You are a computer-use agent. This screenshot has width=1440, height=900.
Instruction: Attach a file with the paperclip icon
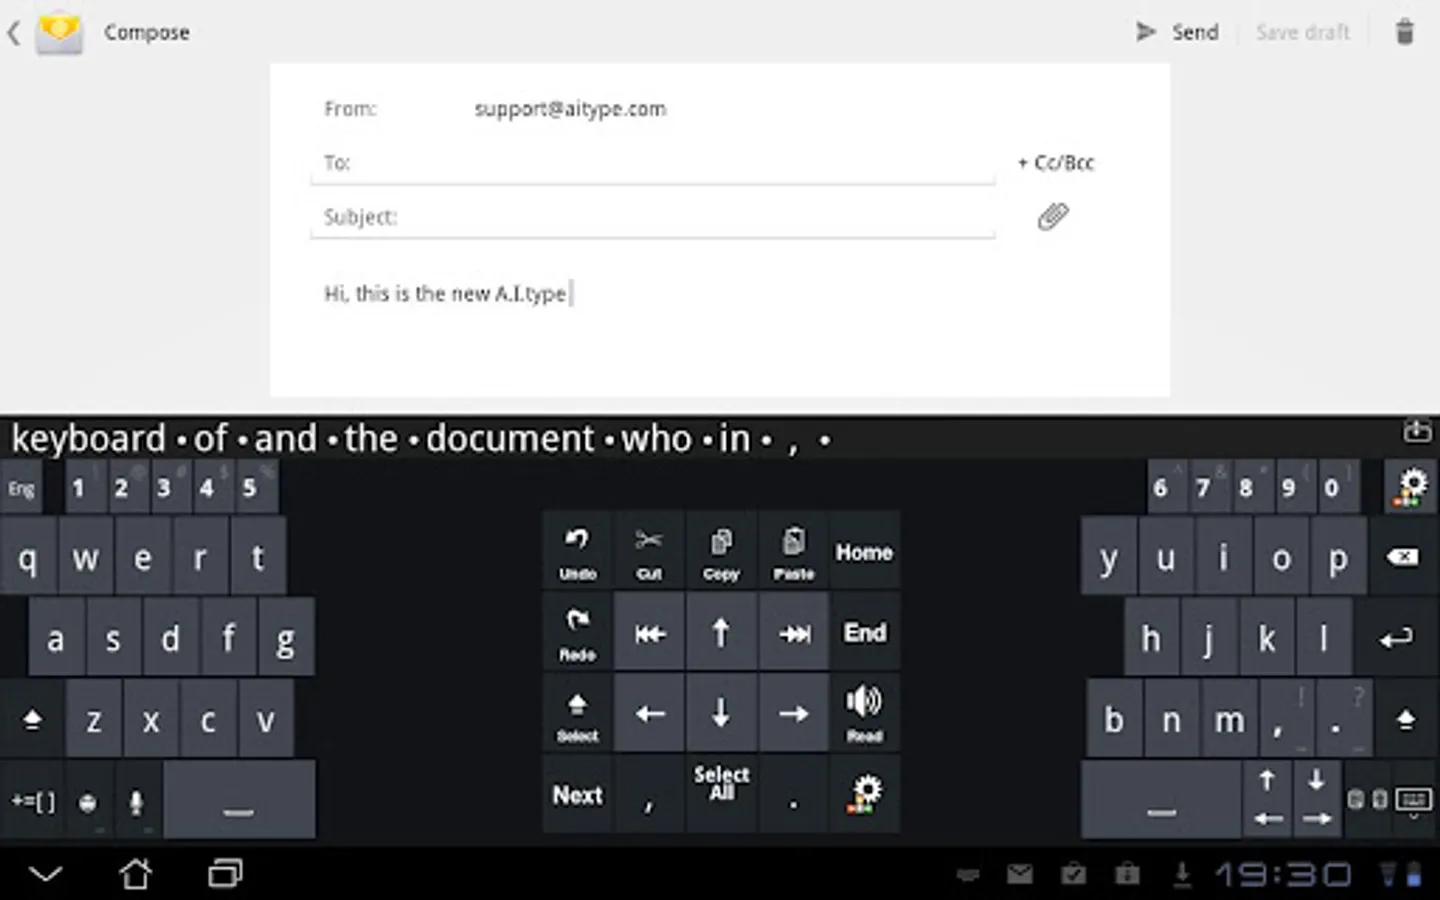point(1053,216)
